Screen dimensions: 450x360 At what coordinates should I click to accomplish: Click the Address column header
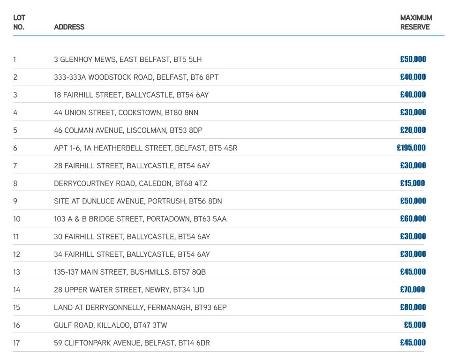(69, 27)
